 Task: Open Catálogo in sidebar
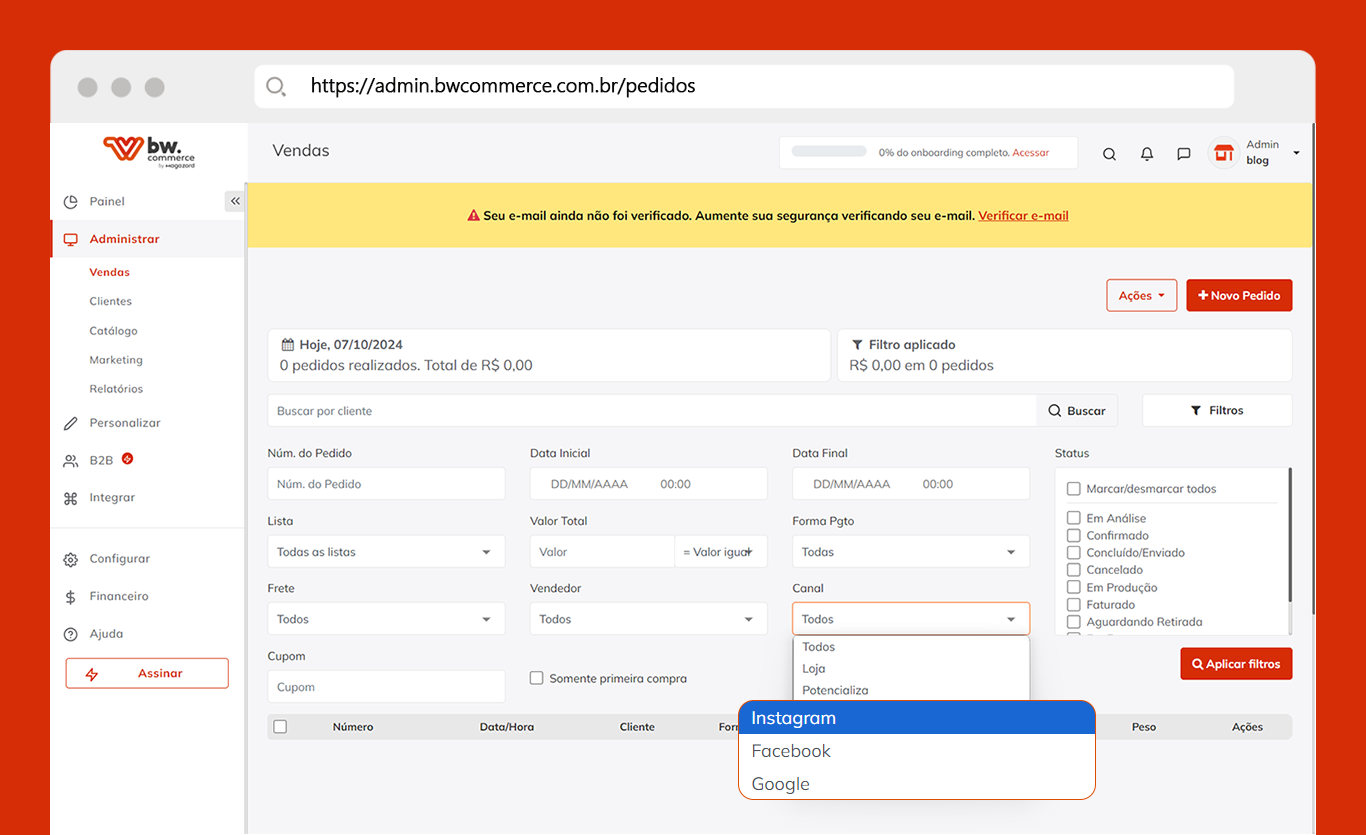113,331
